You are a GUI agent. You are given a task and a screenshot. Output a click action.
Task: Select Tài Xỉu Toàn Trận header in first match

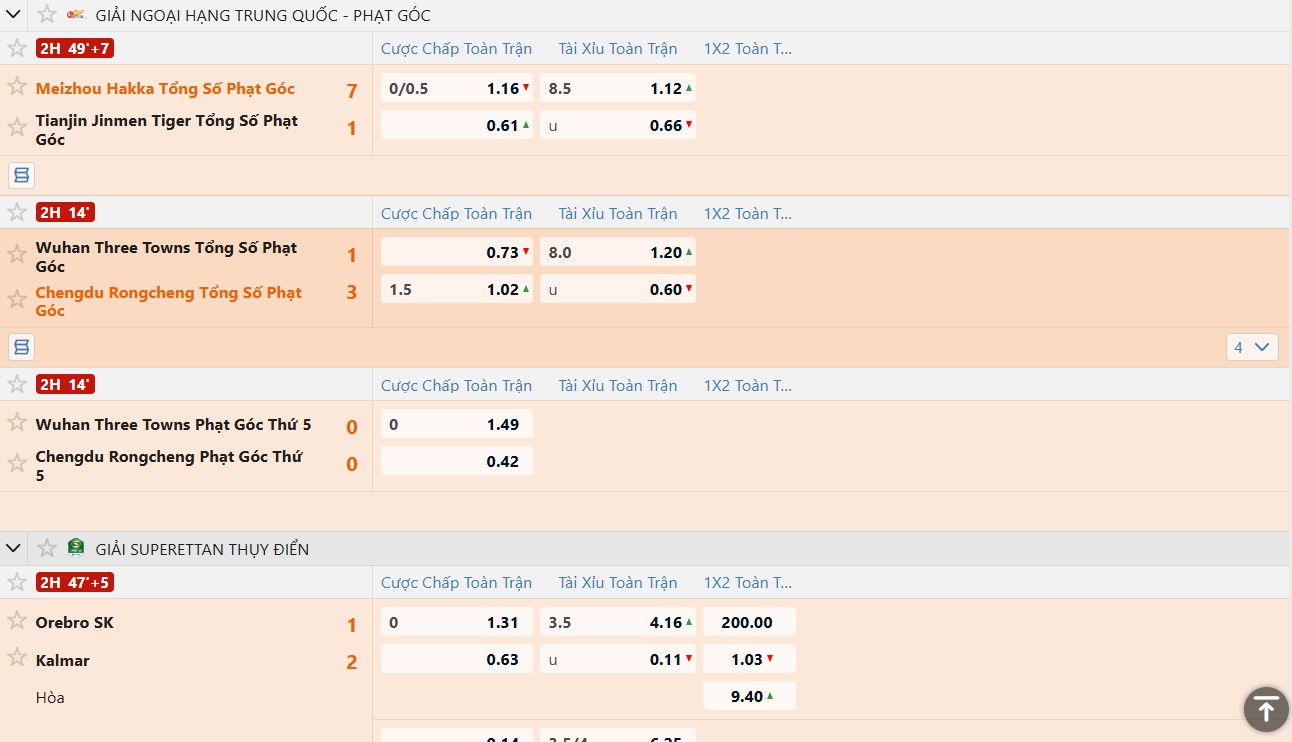[x=617, y=48]
